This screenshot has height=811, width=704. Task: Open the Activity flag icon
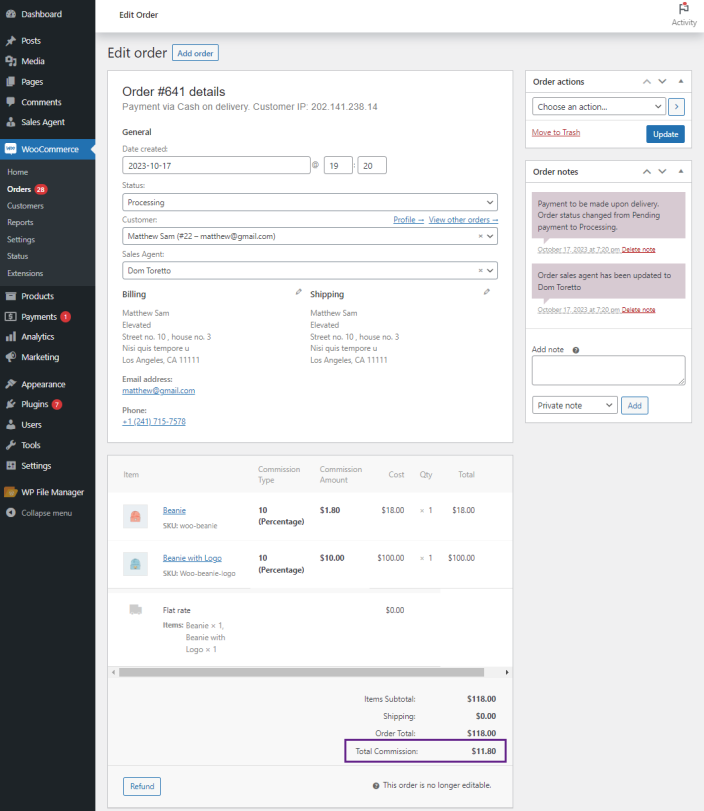pos(684,9)
